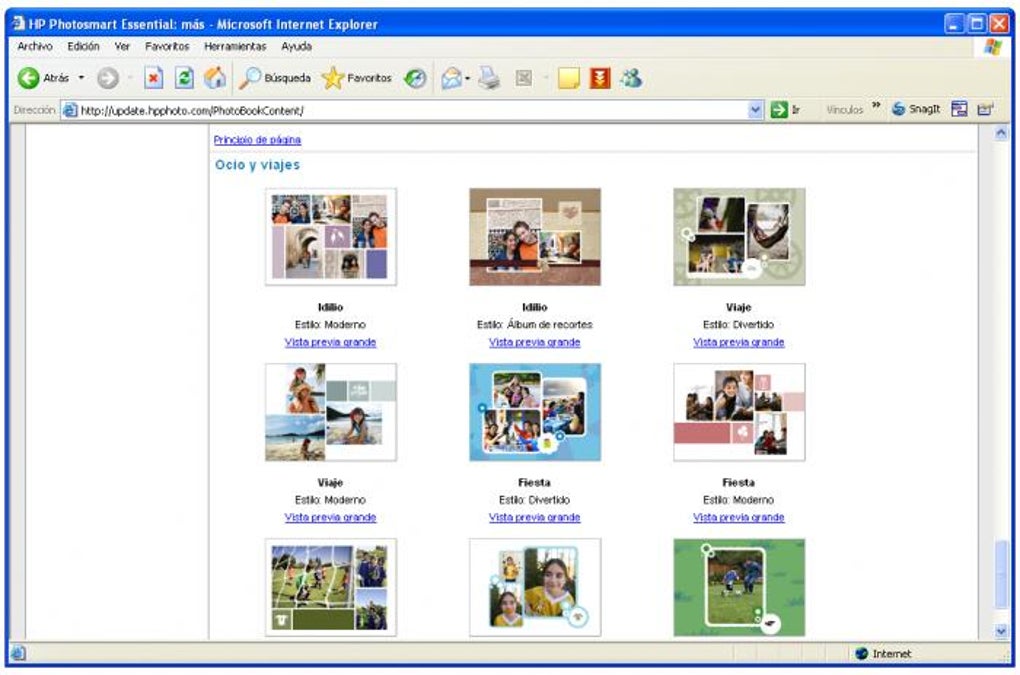
Task: Open Favoritos star toolbar button
Action: click(x=357, y=78)
